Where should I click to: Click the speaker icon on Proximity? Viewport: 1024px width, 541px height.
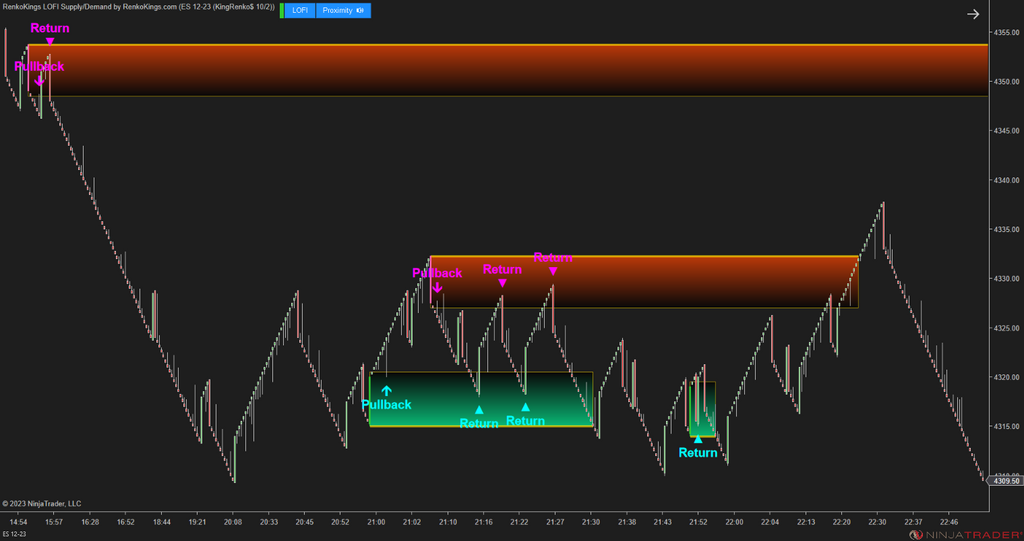pyautogui.click(x=360, y=10)
